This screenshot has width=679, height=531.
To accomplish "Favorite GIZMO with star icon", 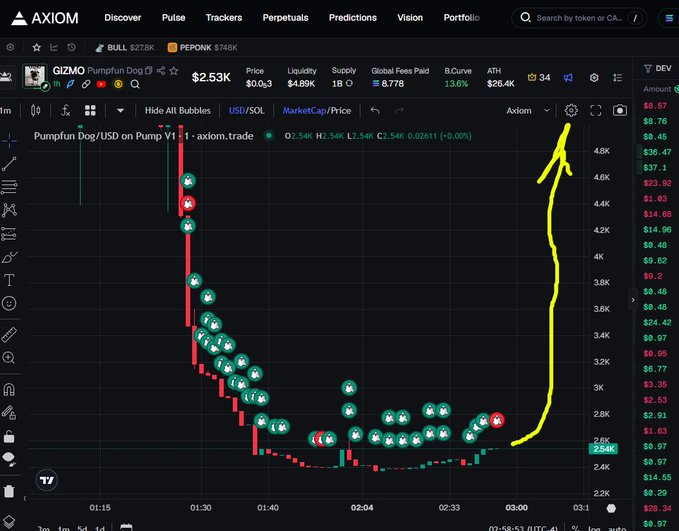I will click(174, 70).
